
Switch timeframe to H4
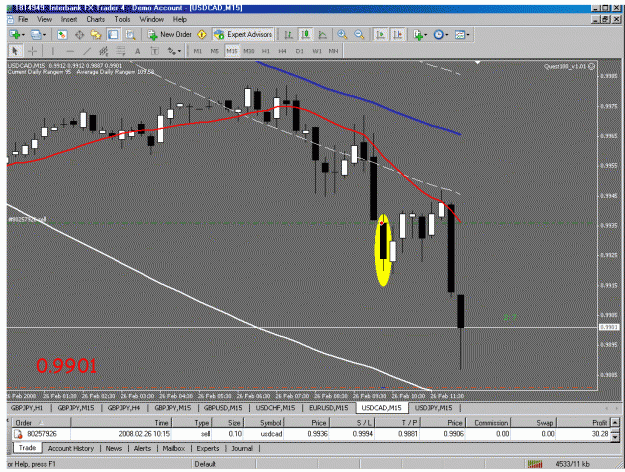[282, 51]
